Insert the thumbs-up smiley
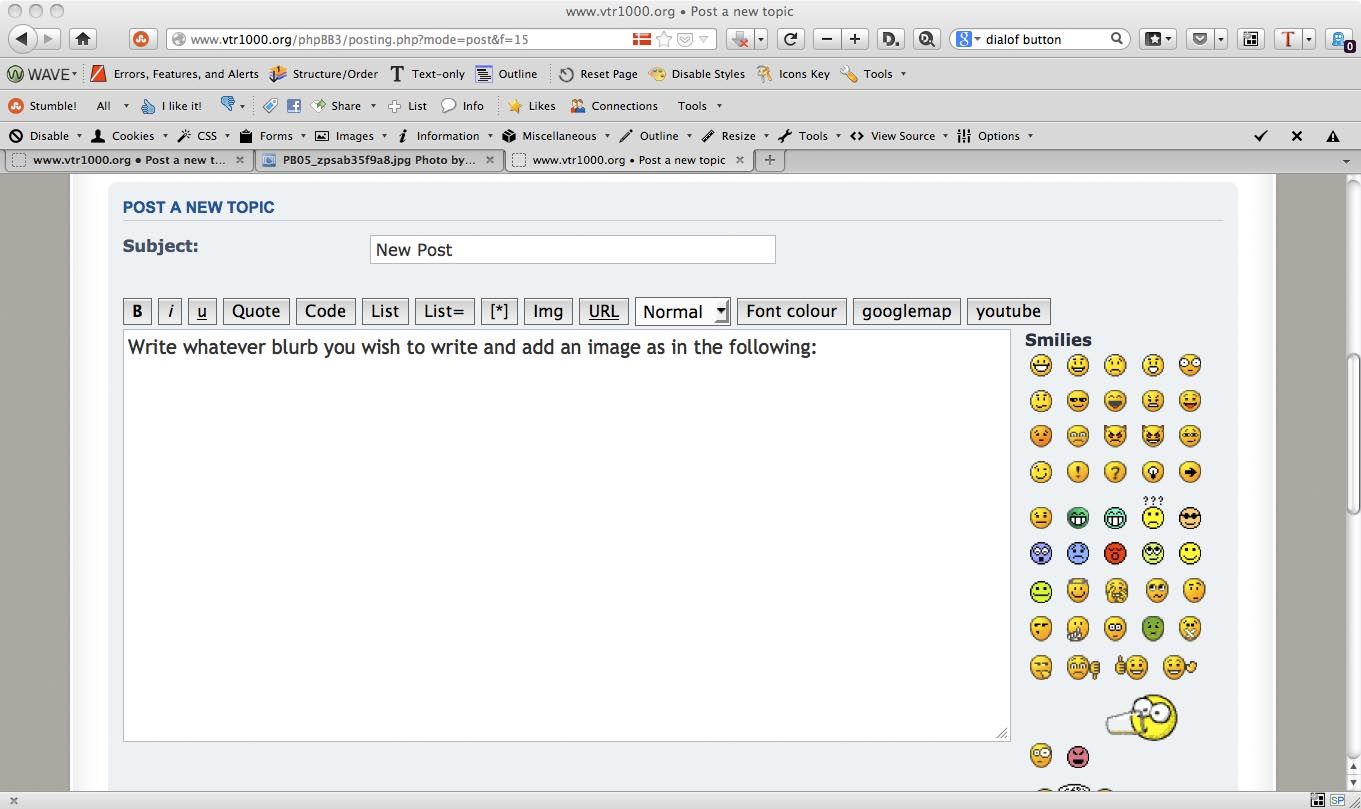 [x=1132, y=666]
